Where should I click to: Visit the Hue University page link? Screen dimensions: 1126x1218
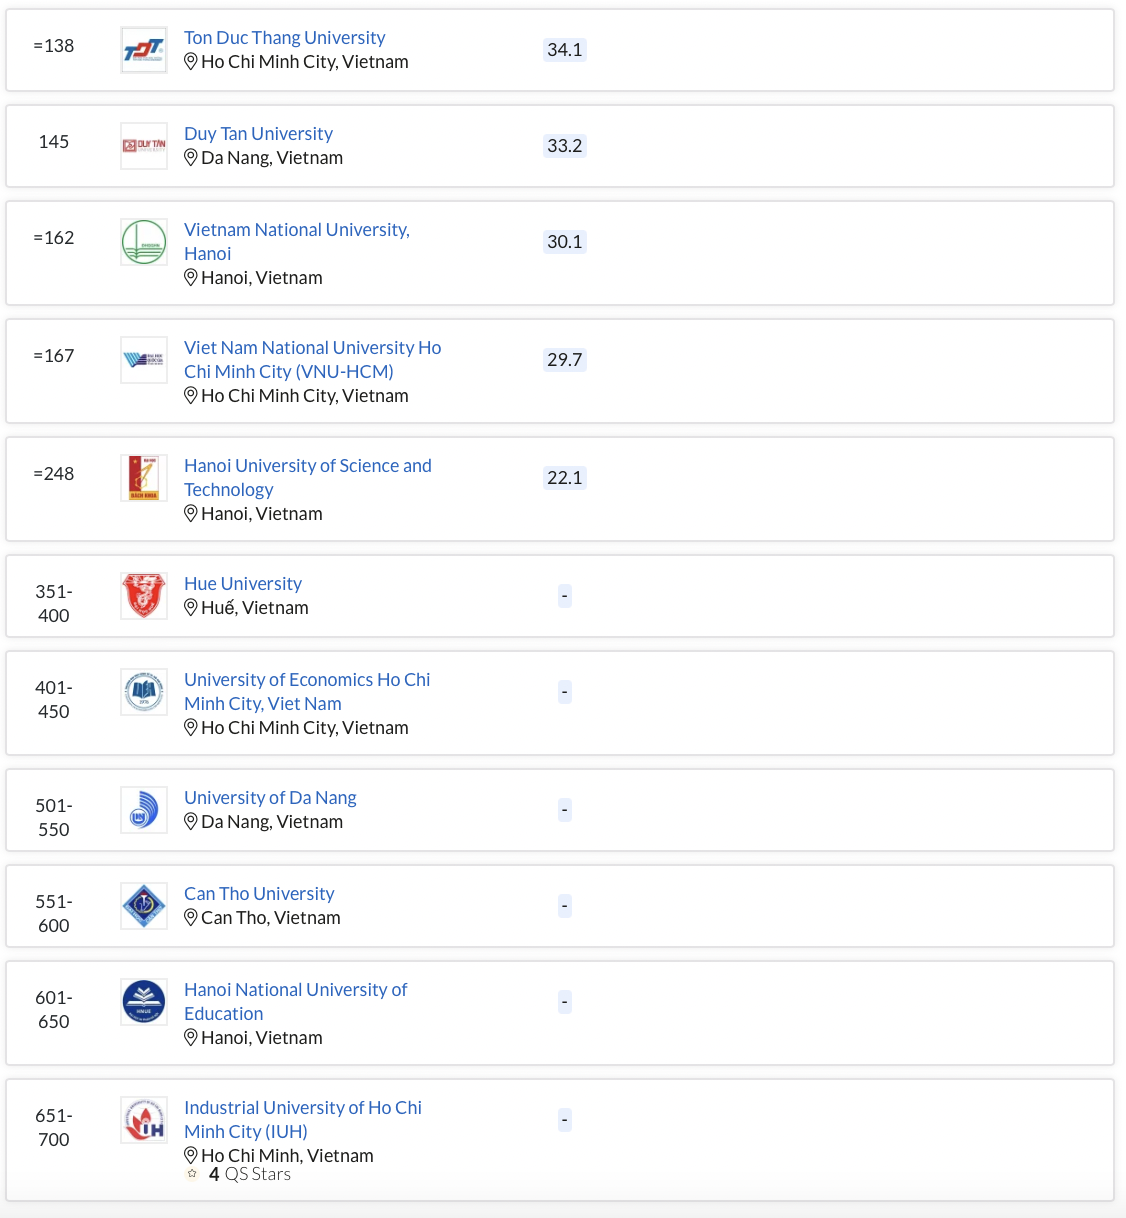243,584
